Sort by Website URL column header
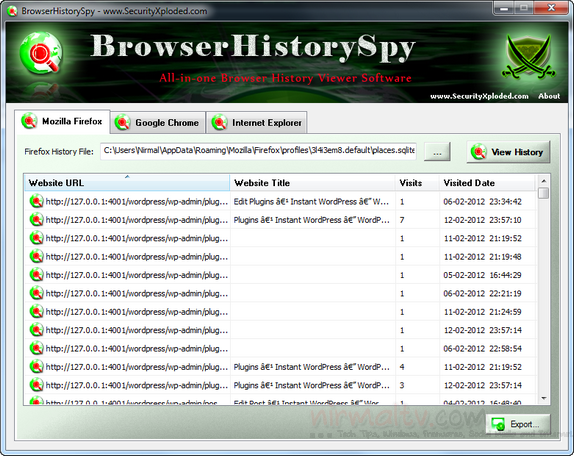574x456 pixels. [127, 183]
